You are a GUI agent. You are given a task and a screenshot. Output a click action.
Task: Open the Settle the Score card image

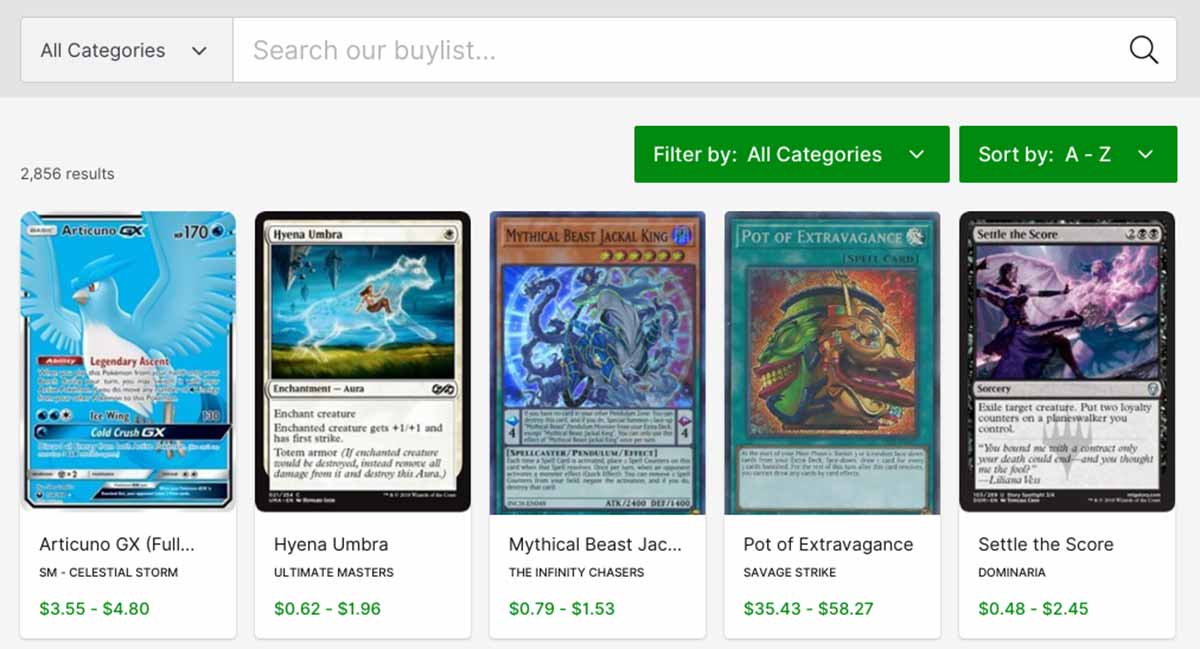click(x=1067, y=362)
